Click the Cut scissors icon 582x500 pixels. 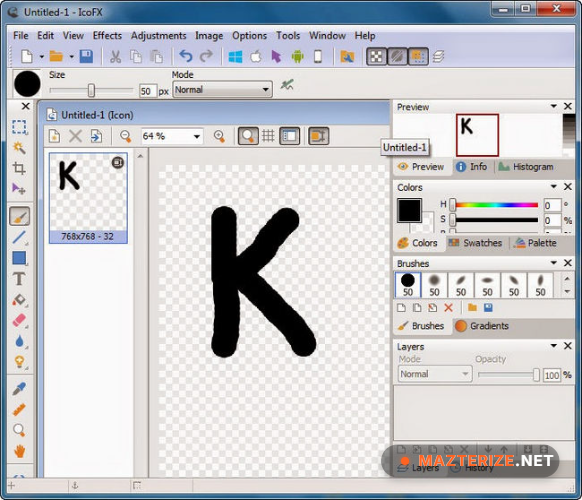pos(115,56)
